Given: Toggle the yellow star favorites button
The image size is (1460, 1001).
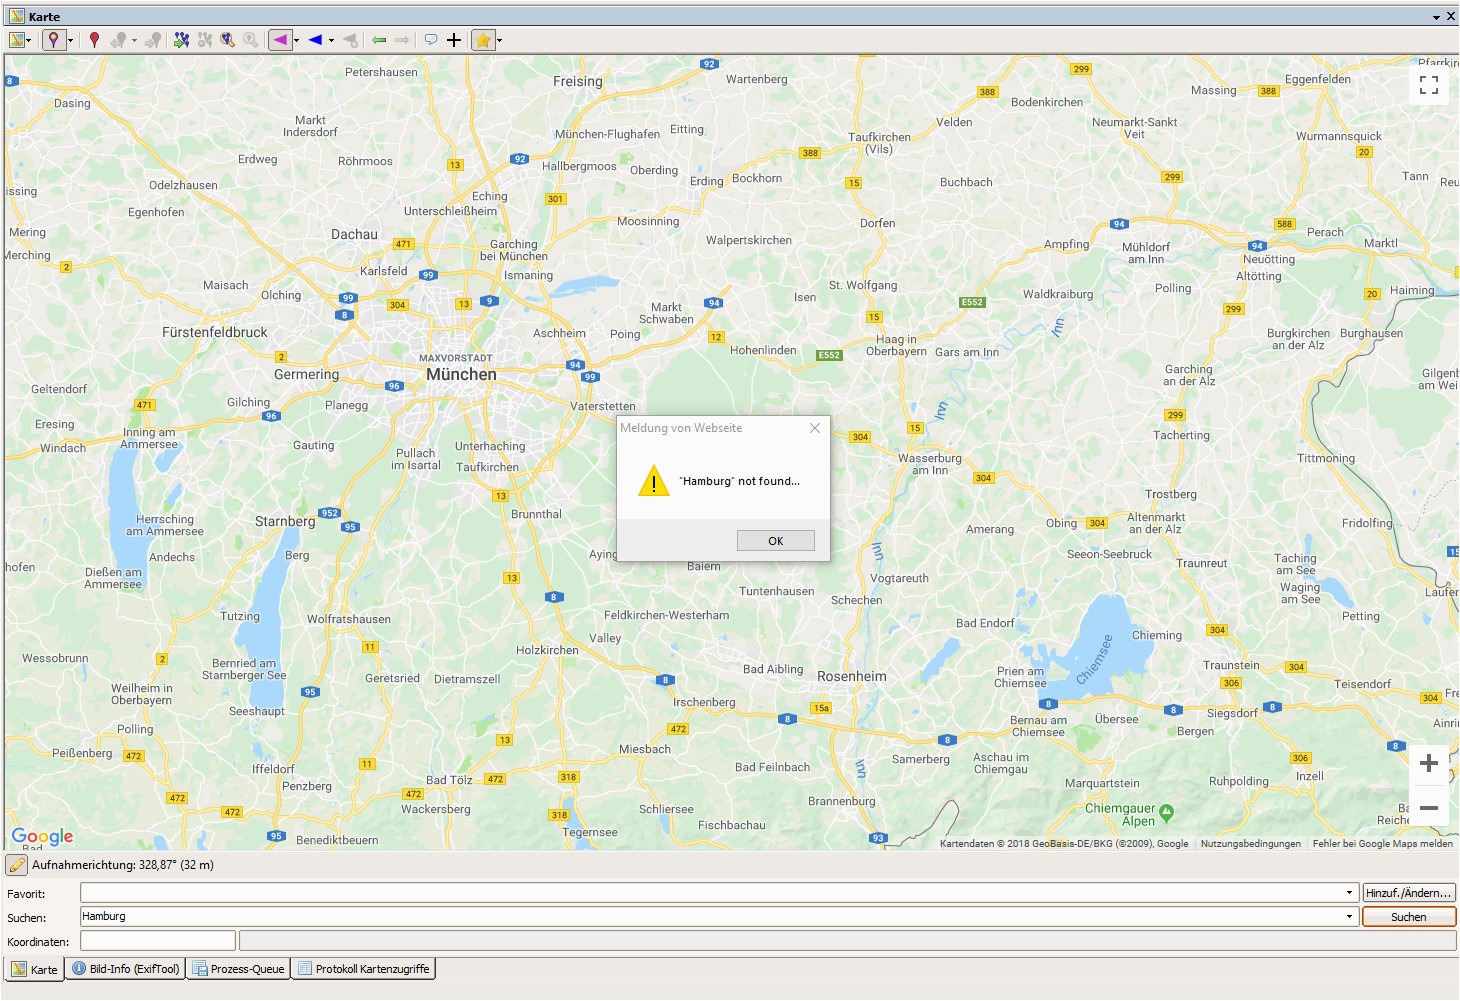Looking at the screenshot, I should point(483,40).
